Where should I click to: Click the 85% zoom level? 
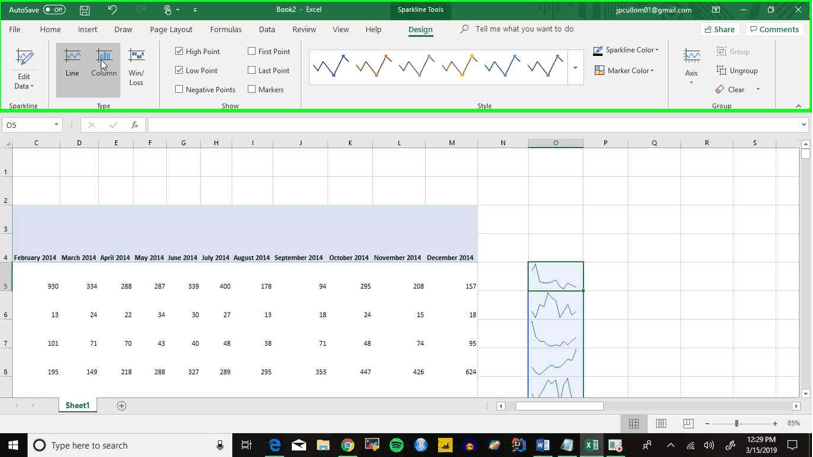pos(793,424)
